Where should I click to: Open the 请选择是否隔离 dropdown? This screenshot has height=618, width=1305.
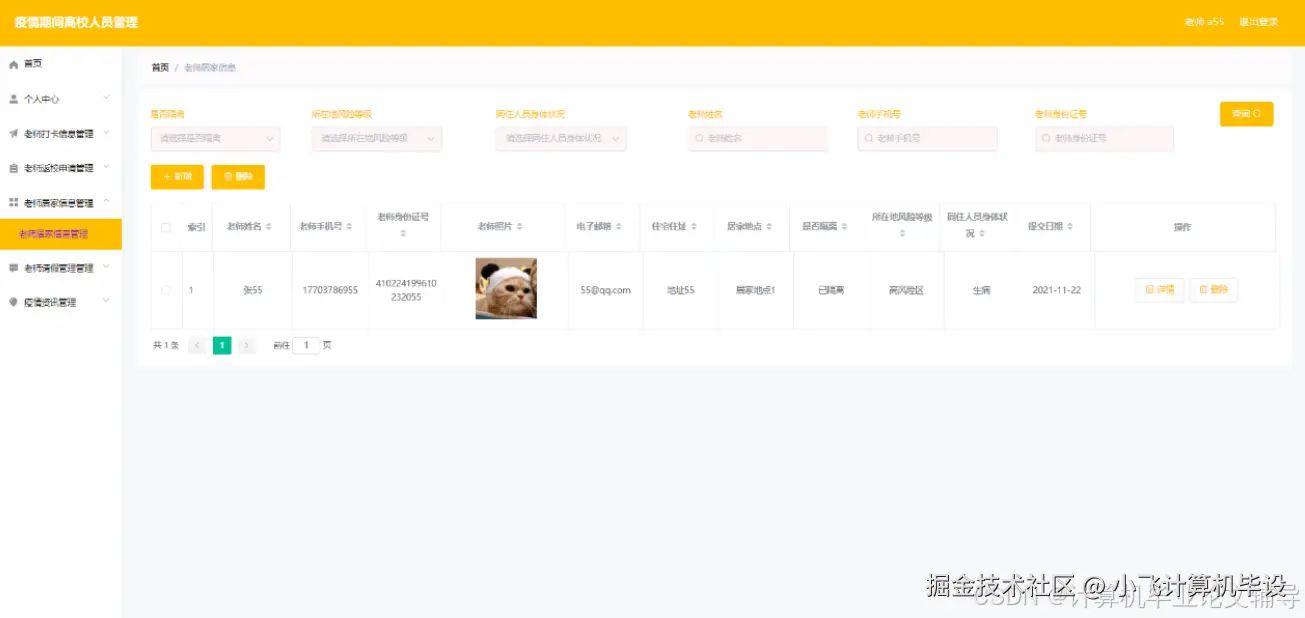[x=215, y=138]
